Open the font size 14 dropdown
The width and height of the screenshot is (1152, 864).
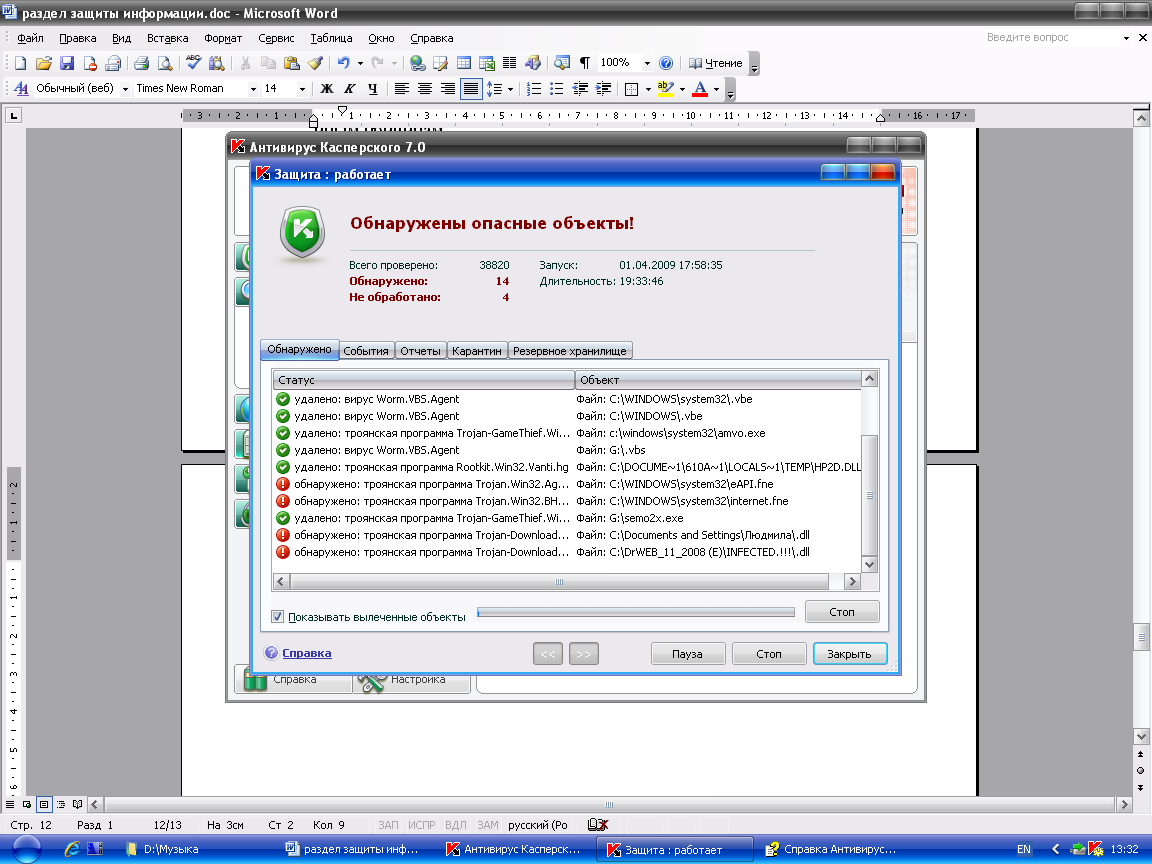[x=302, y=89]
